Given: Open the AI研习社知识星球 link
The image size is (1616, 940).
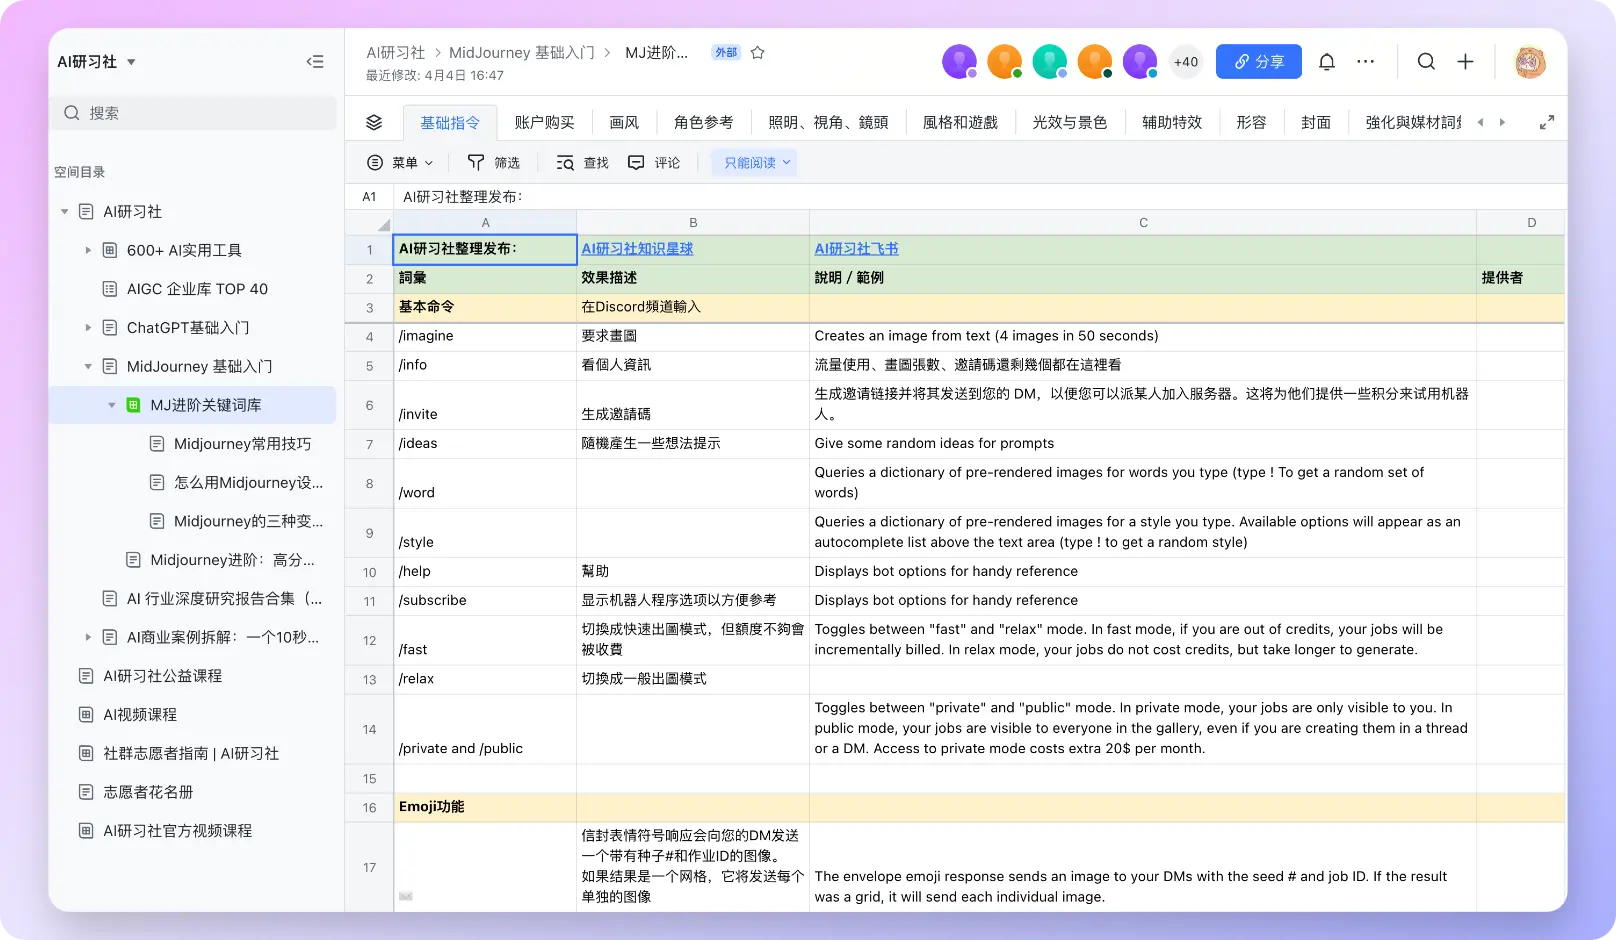Looking at the screenshot, I should coord(637,249).
